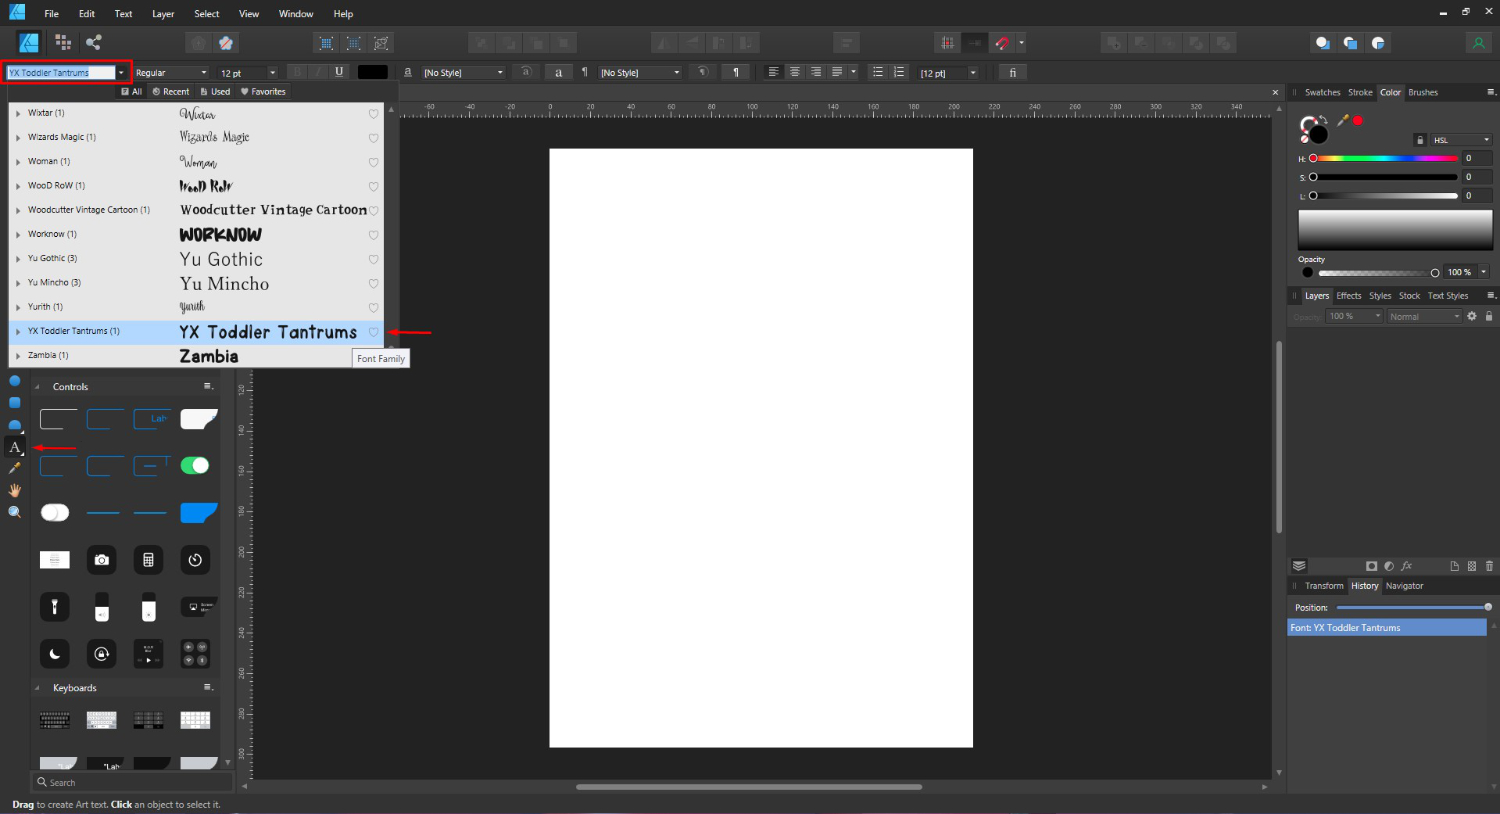This screenshot has height=814, width=1500.
Task: Align text center
Action: tap(795, 72)
